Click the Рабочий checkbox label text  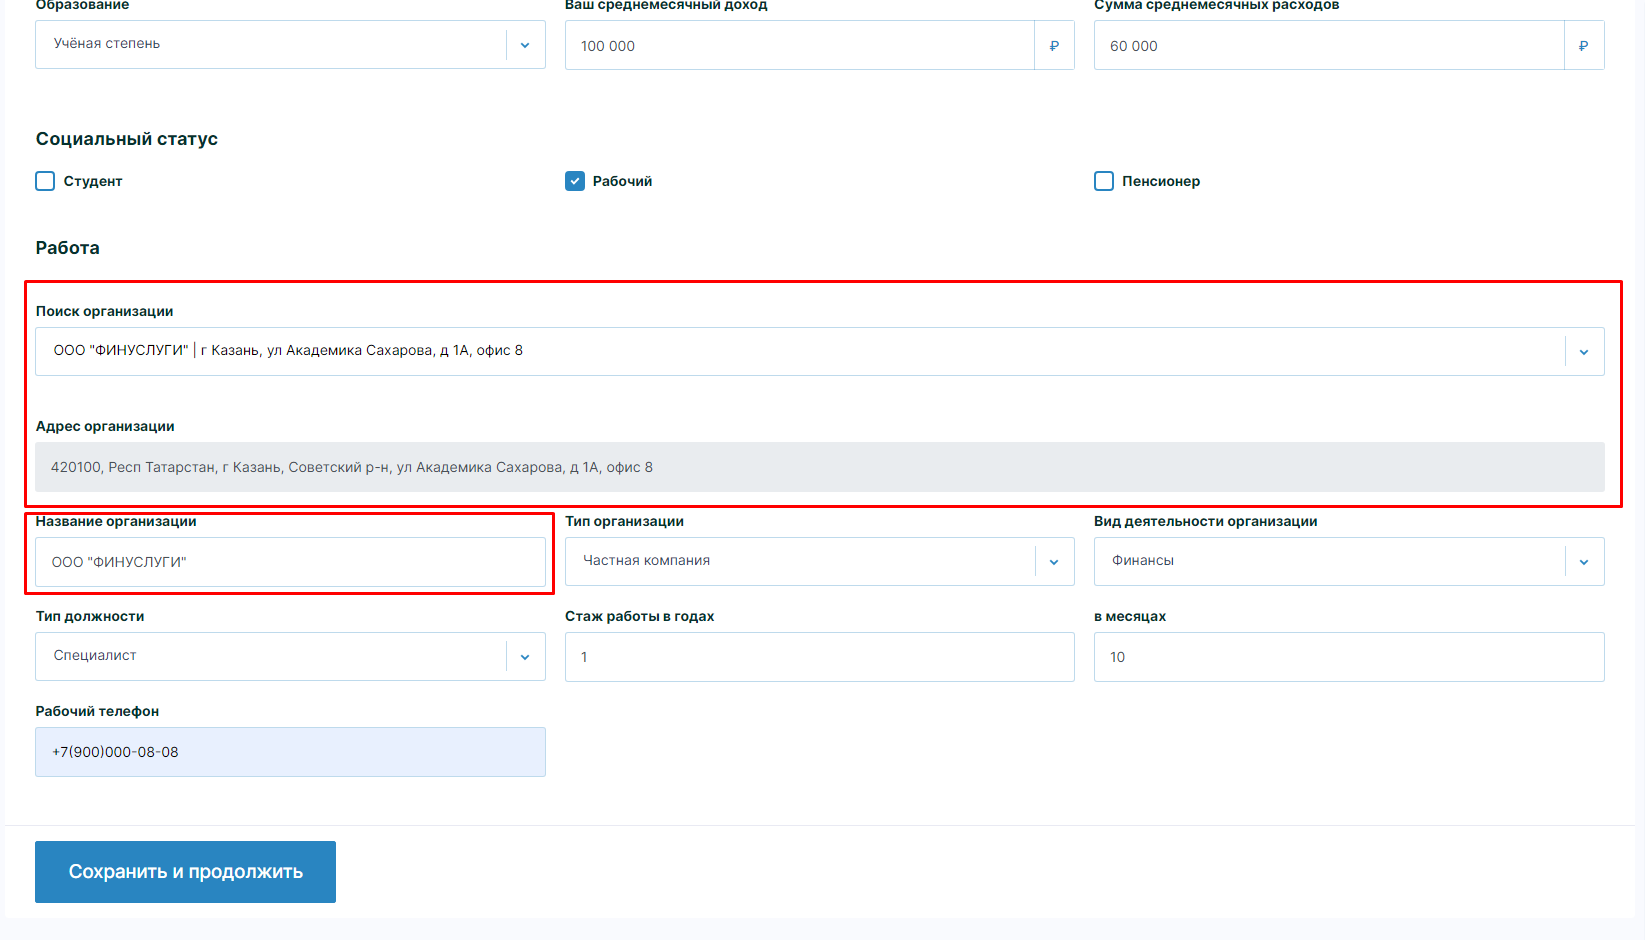pos(622,181)
